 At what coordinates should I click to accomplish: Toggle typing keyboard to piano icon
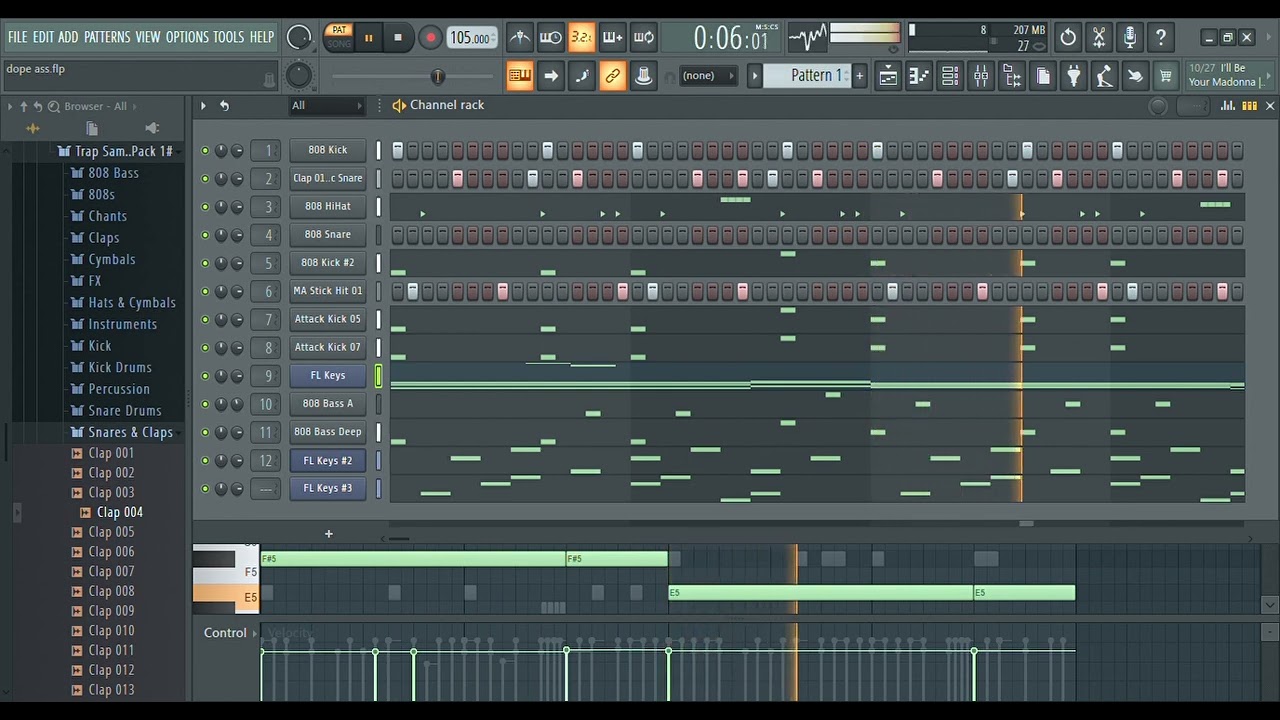tap(520, 75)
